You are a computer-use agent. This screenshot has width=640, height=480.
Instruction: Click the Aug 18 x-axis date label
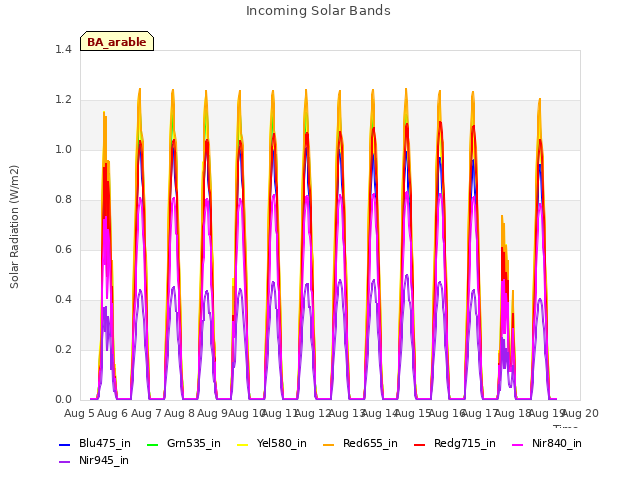[x=513, y=413]
